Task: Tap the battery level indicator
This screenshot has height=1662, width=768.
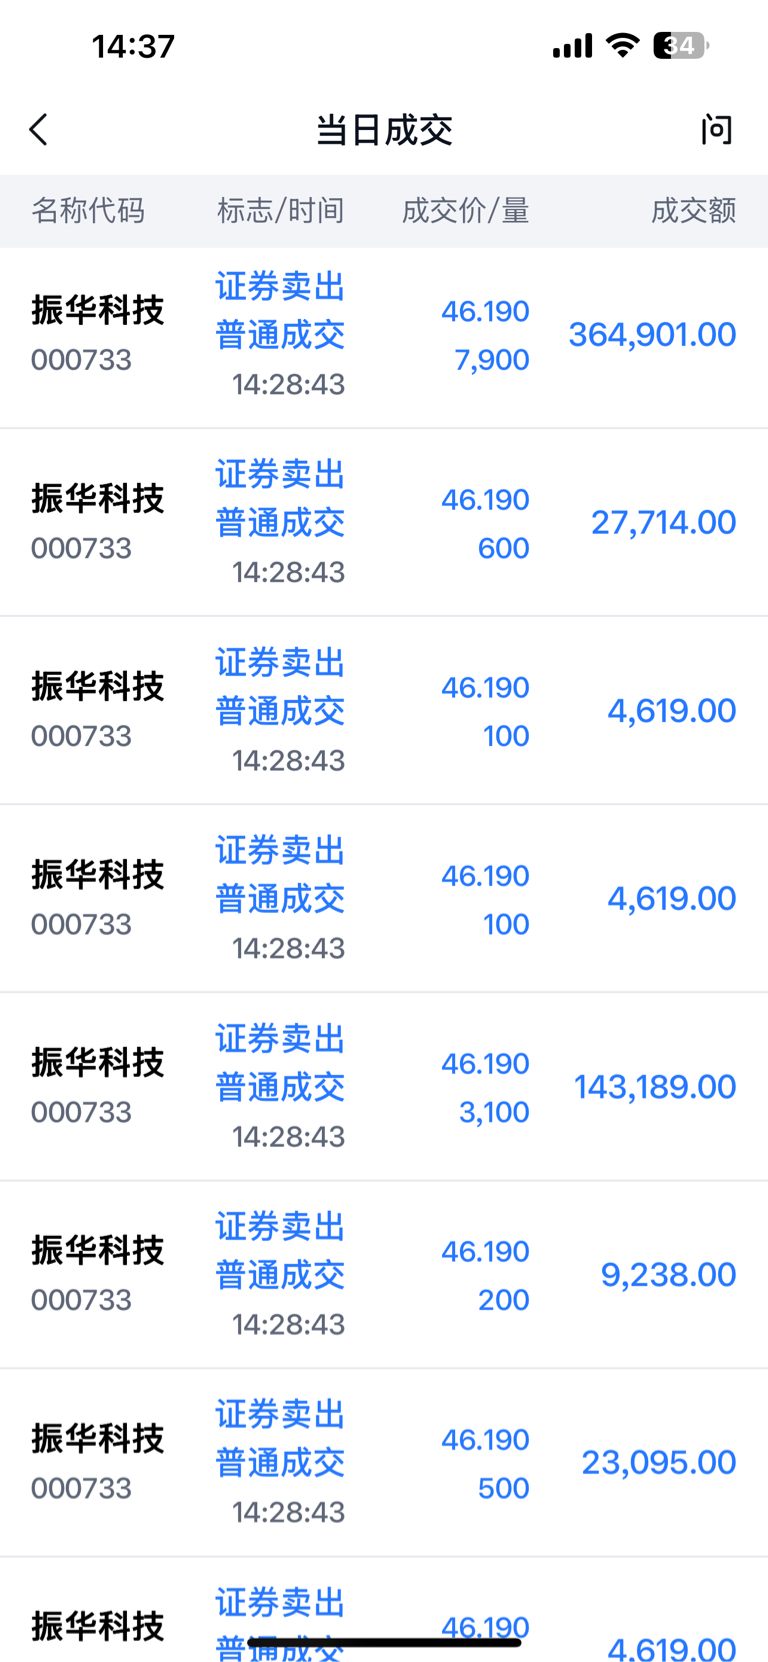Action: (680, 45)
